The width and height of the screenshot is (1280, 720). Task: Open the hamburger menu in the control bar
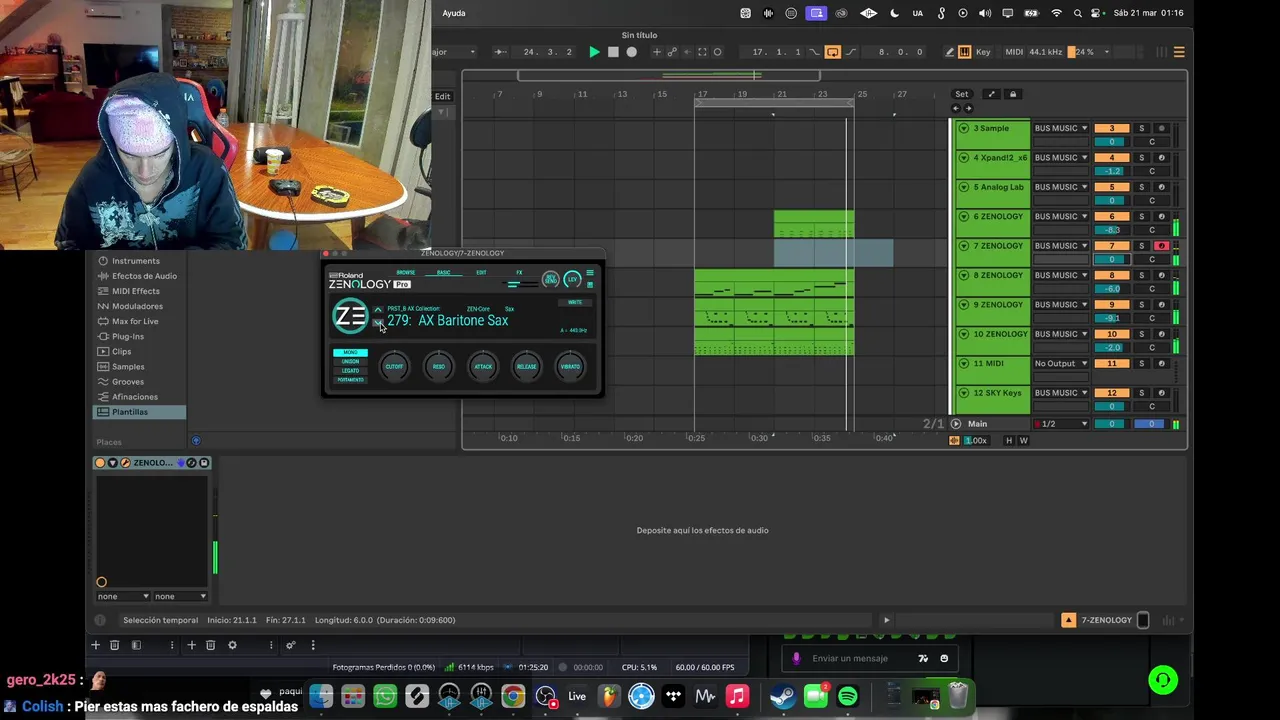tap(1179, 52)
